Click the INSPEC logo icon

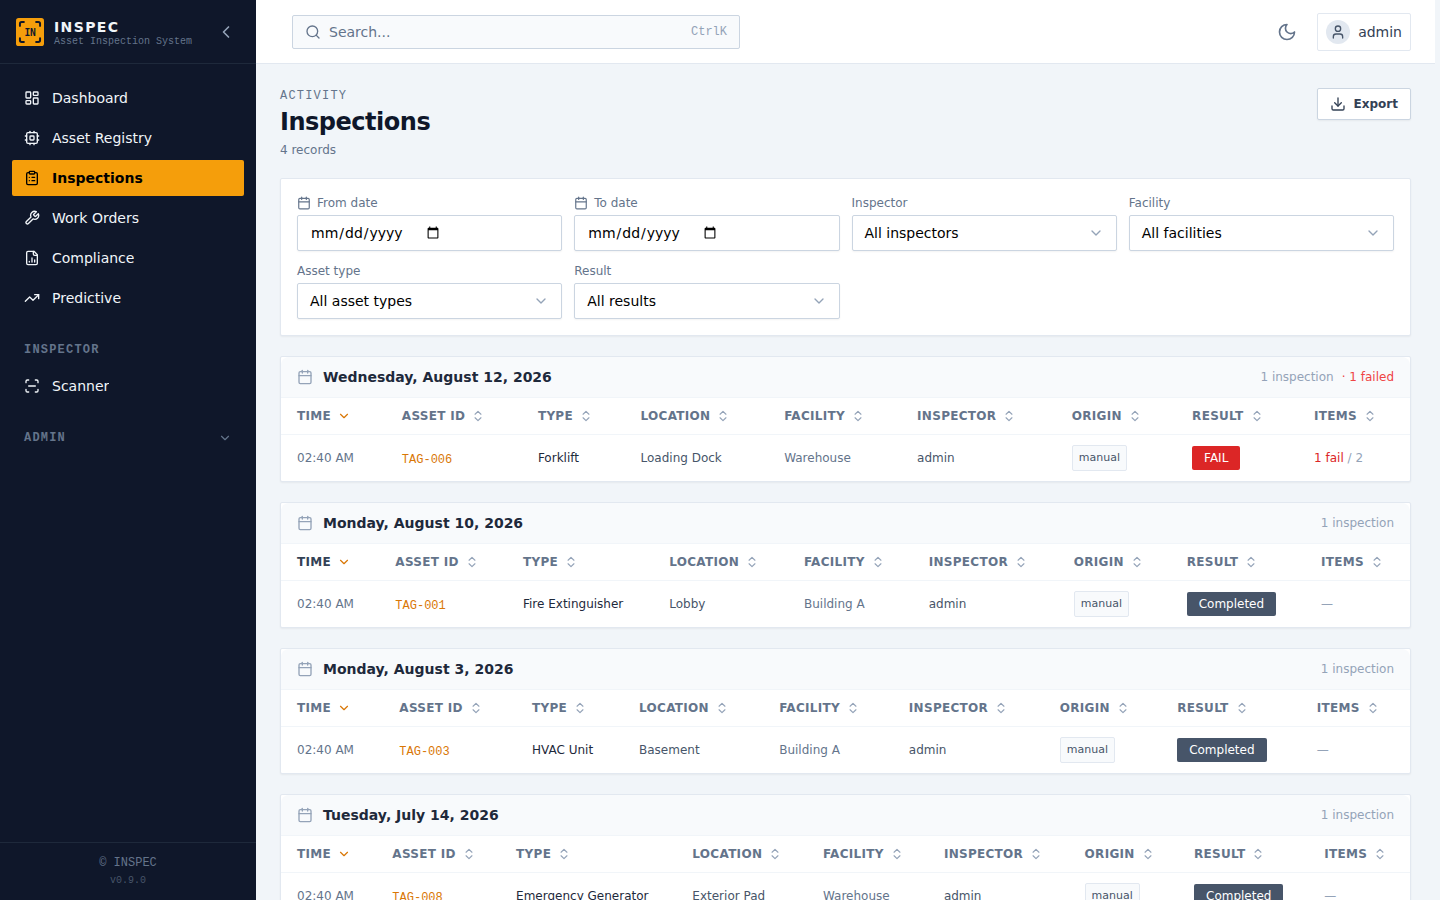30,32
